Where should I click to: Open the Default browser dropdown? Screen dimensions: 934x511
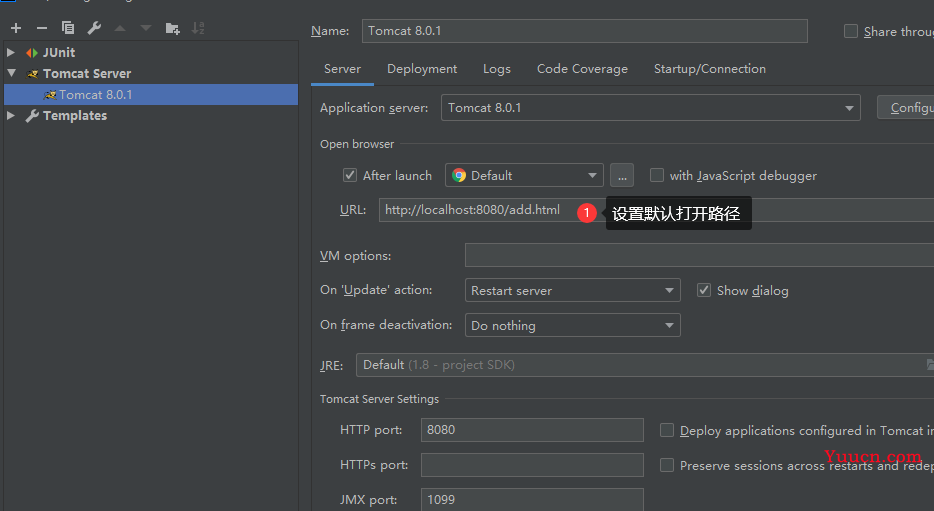click(524, 175)
